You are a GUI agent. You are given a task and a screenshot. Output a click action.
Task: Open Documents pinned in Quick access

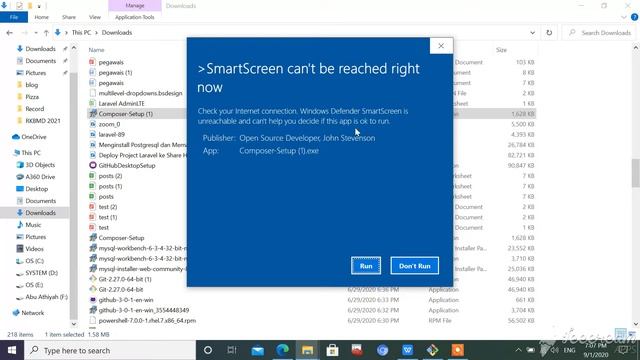(40, 61)
